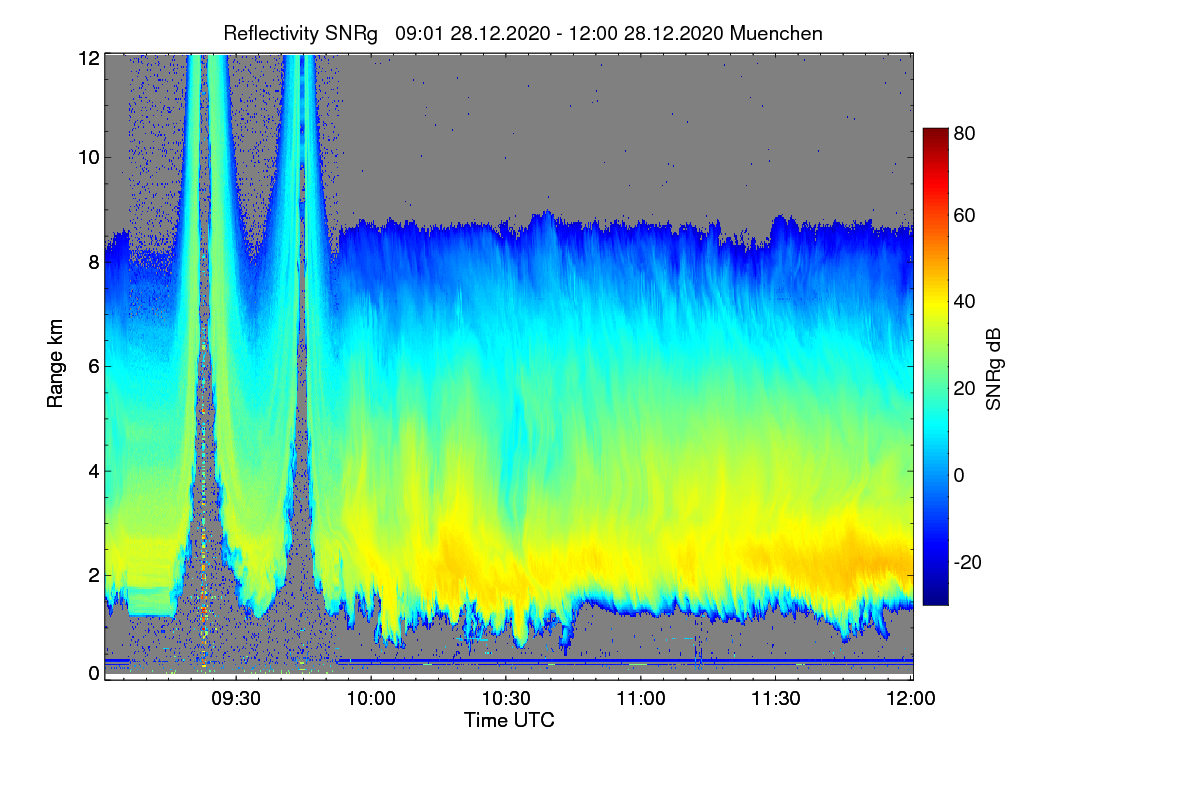Click the plot title 'Reflectivity SNRg'
This screenshot has width=1200, height=800.
click(301, 33)
